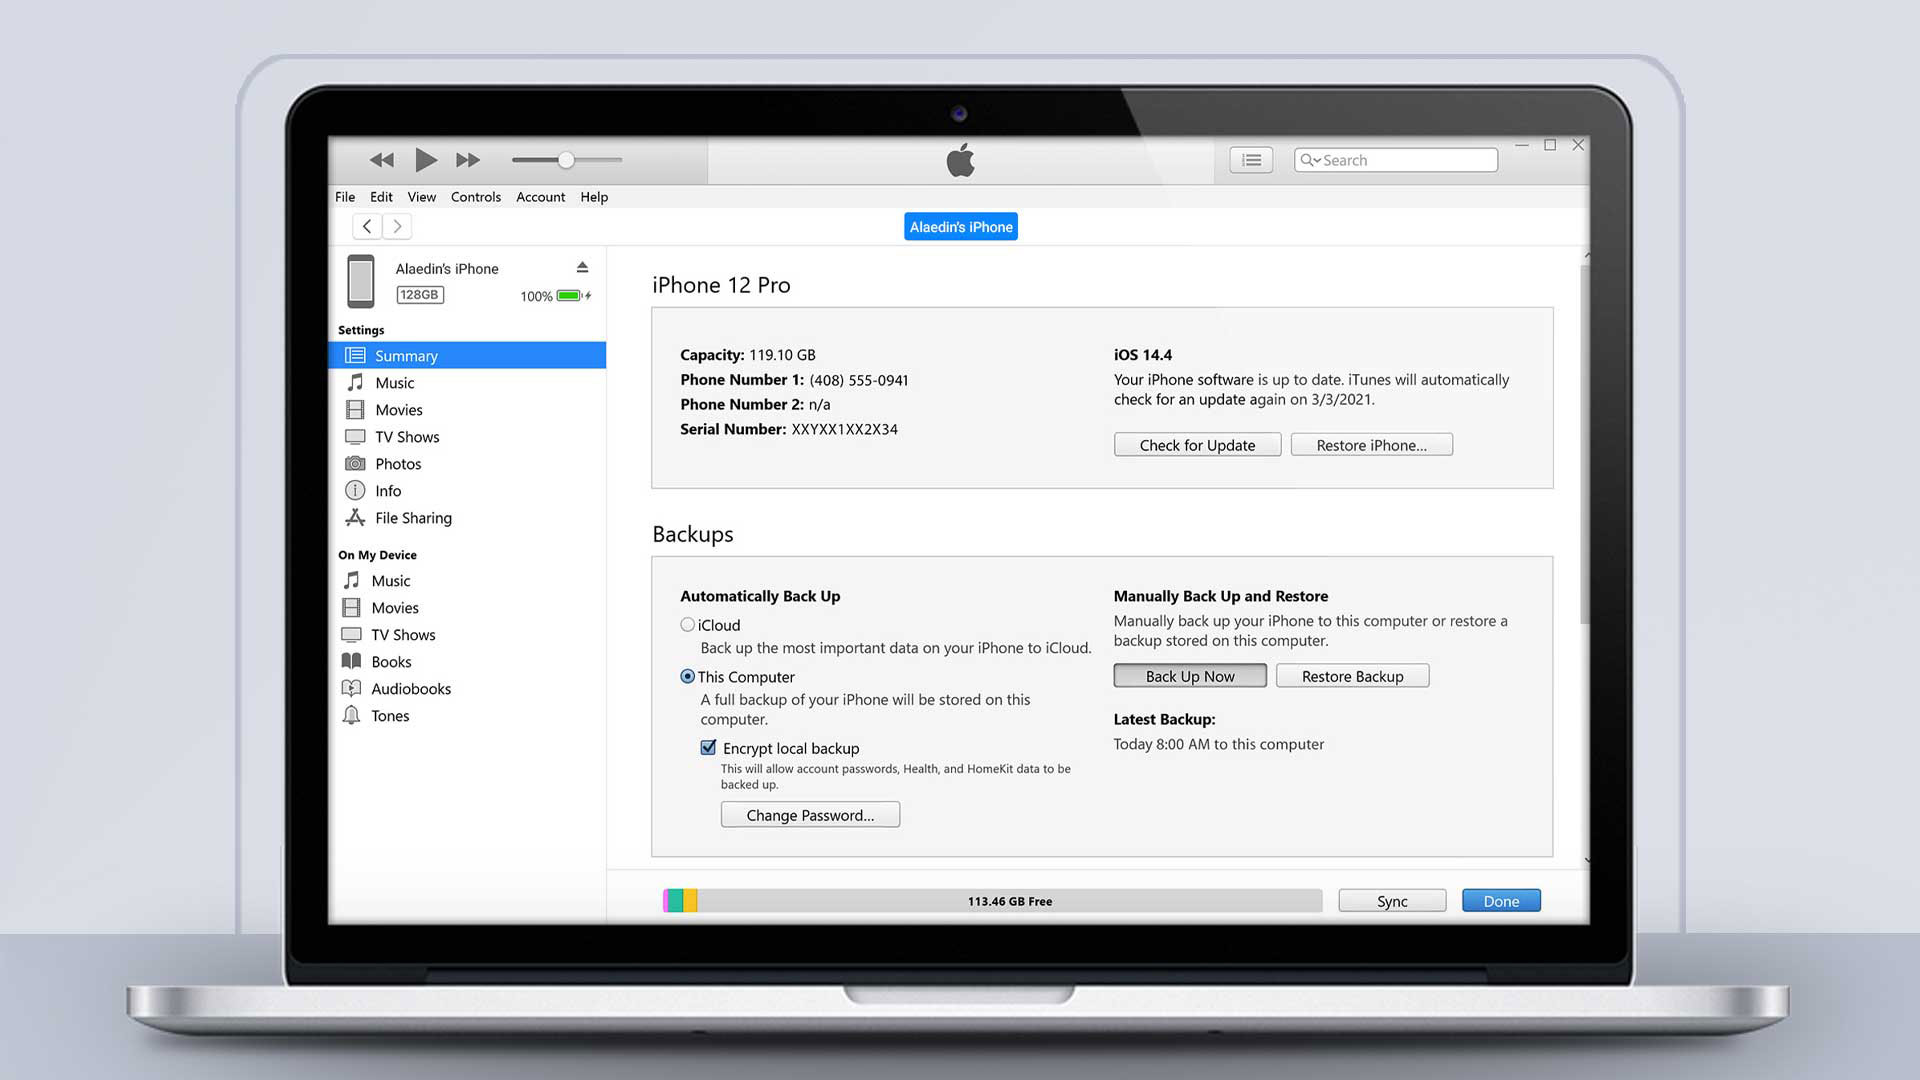Click the Back Up Now button

pyautogui.click(x=1189, y=675)
